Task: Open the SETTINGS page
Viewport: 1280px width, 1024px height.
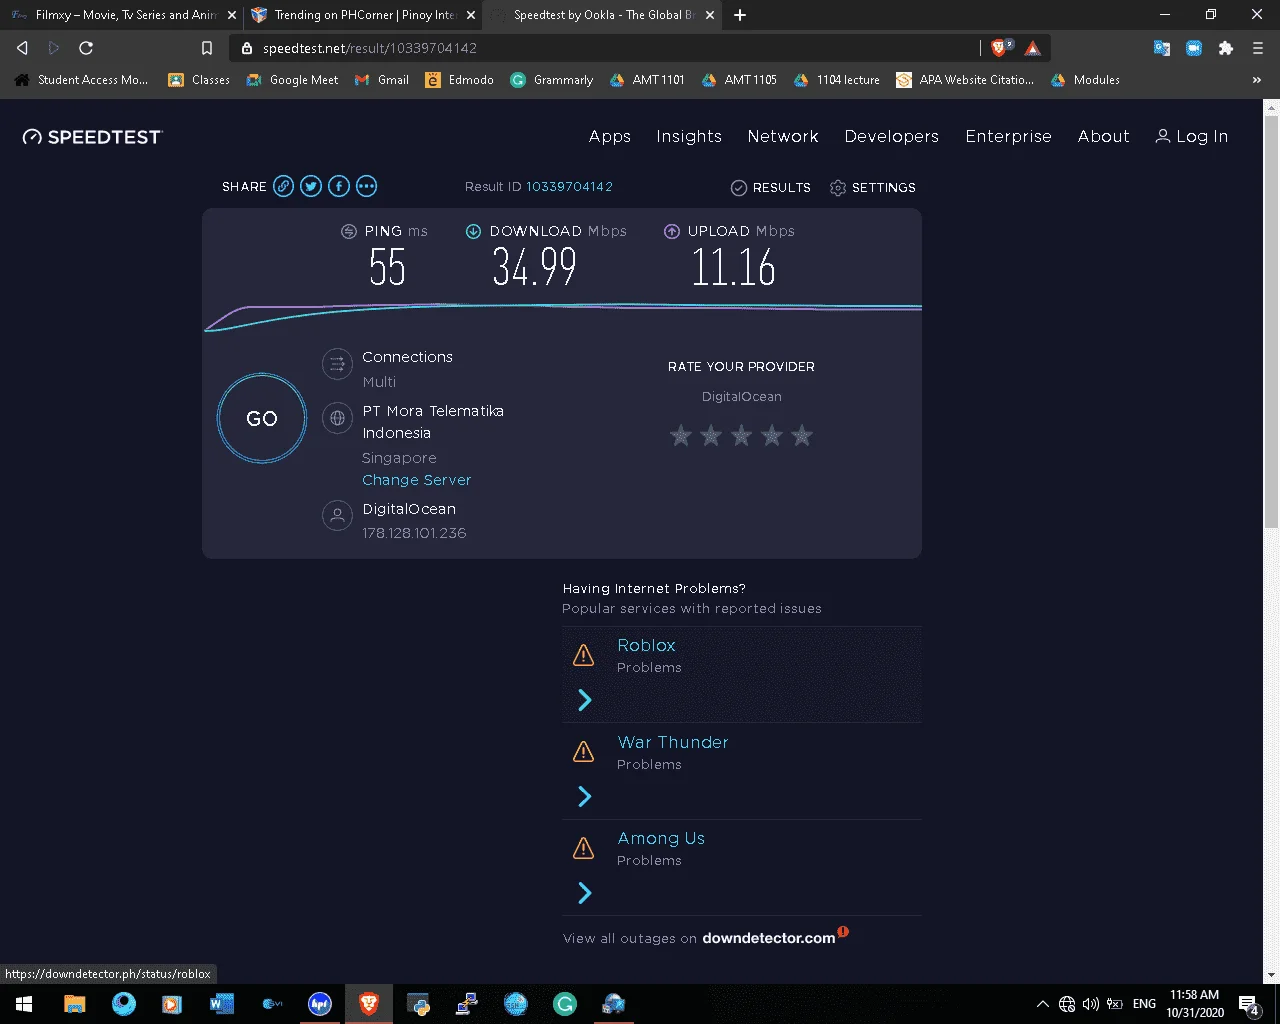Action: [873, 187]
